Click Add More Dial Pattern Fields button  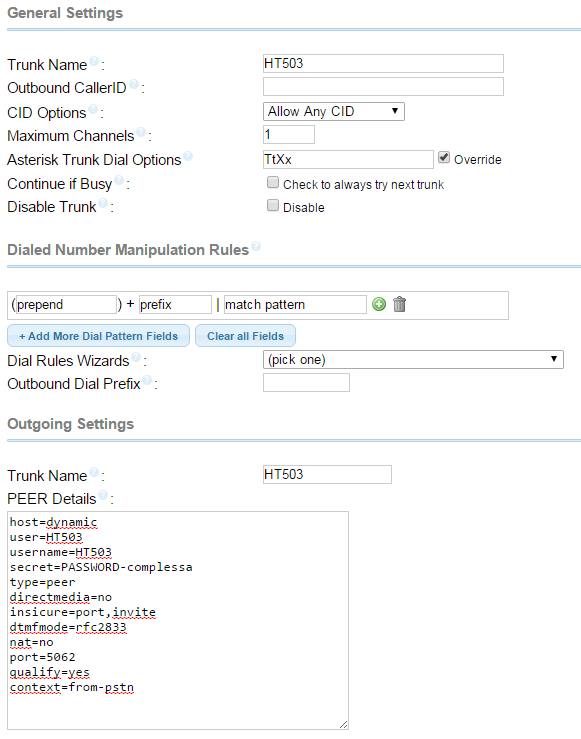click(x=98, y=336)
